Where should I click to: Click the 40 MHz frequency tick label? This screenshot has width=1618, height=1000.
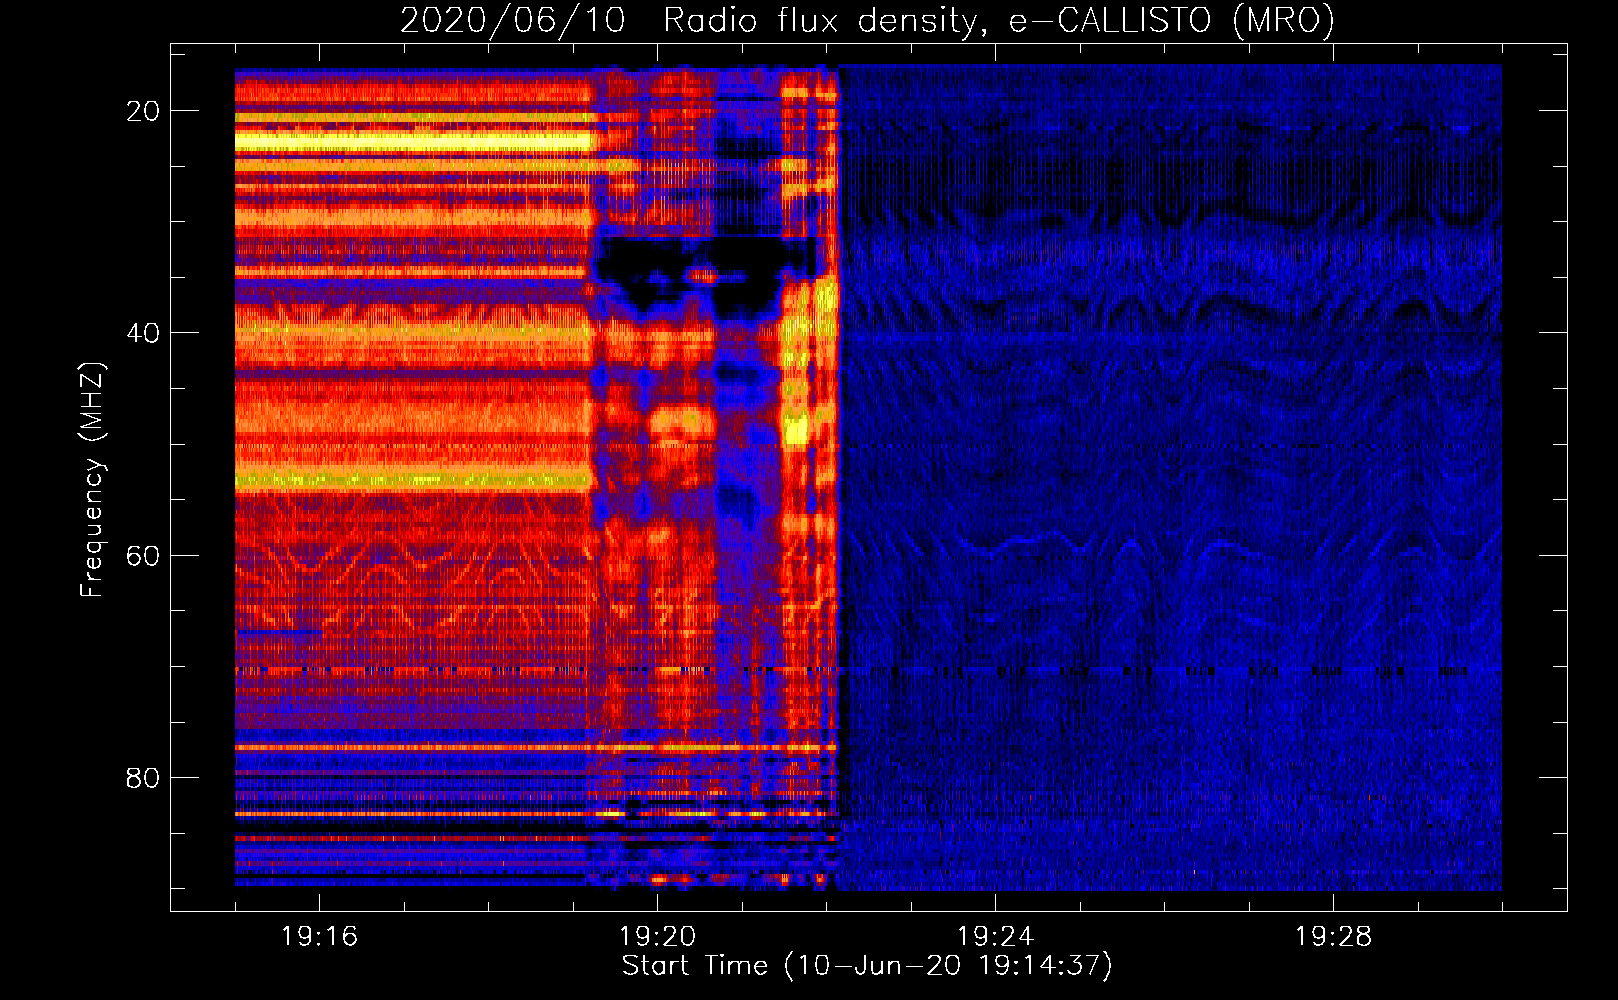[143, 333]
